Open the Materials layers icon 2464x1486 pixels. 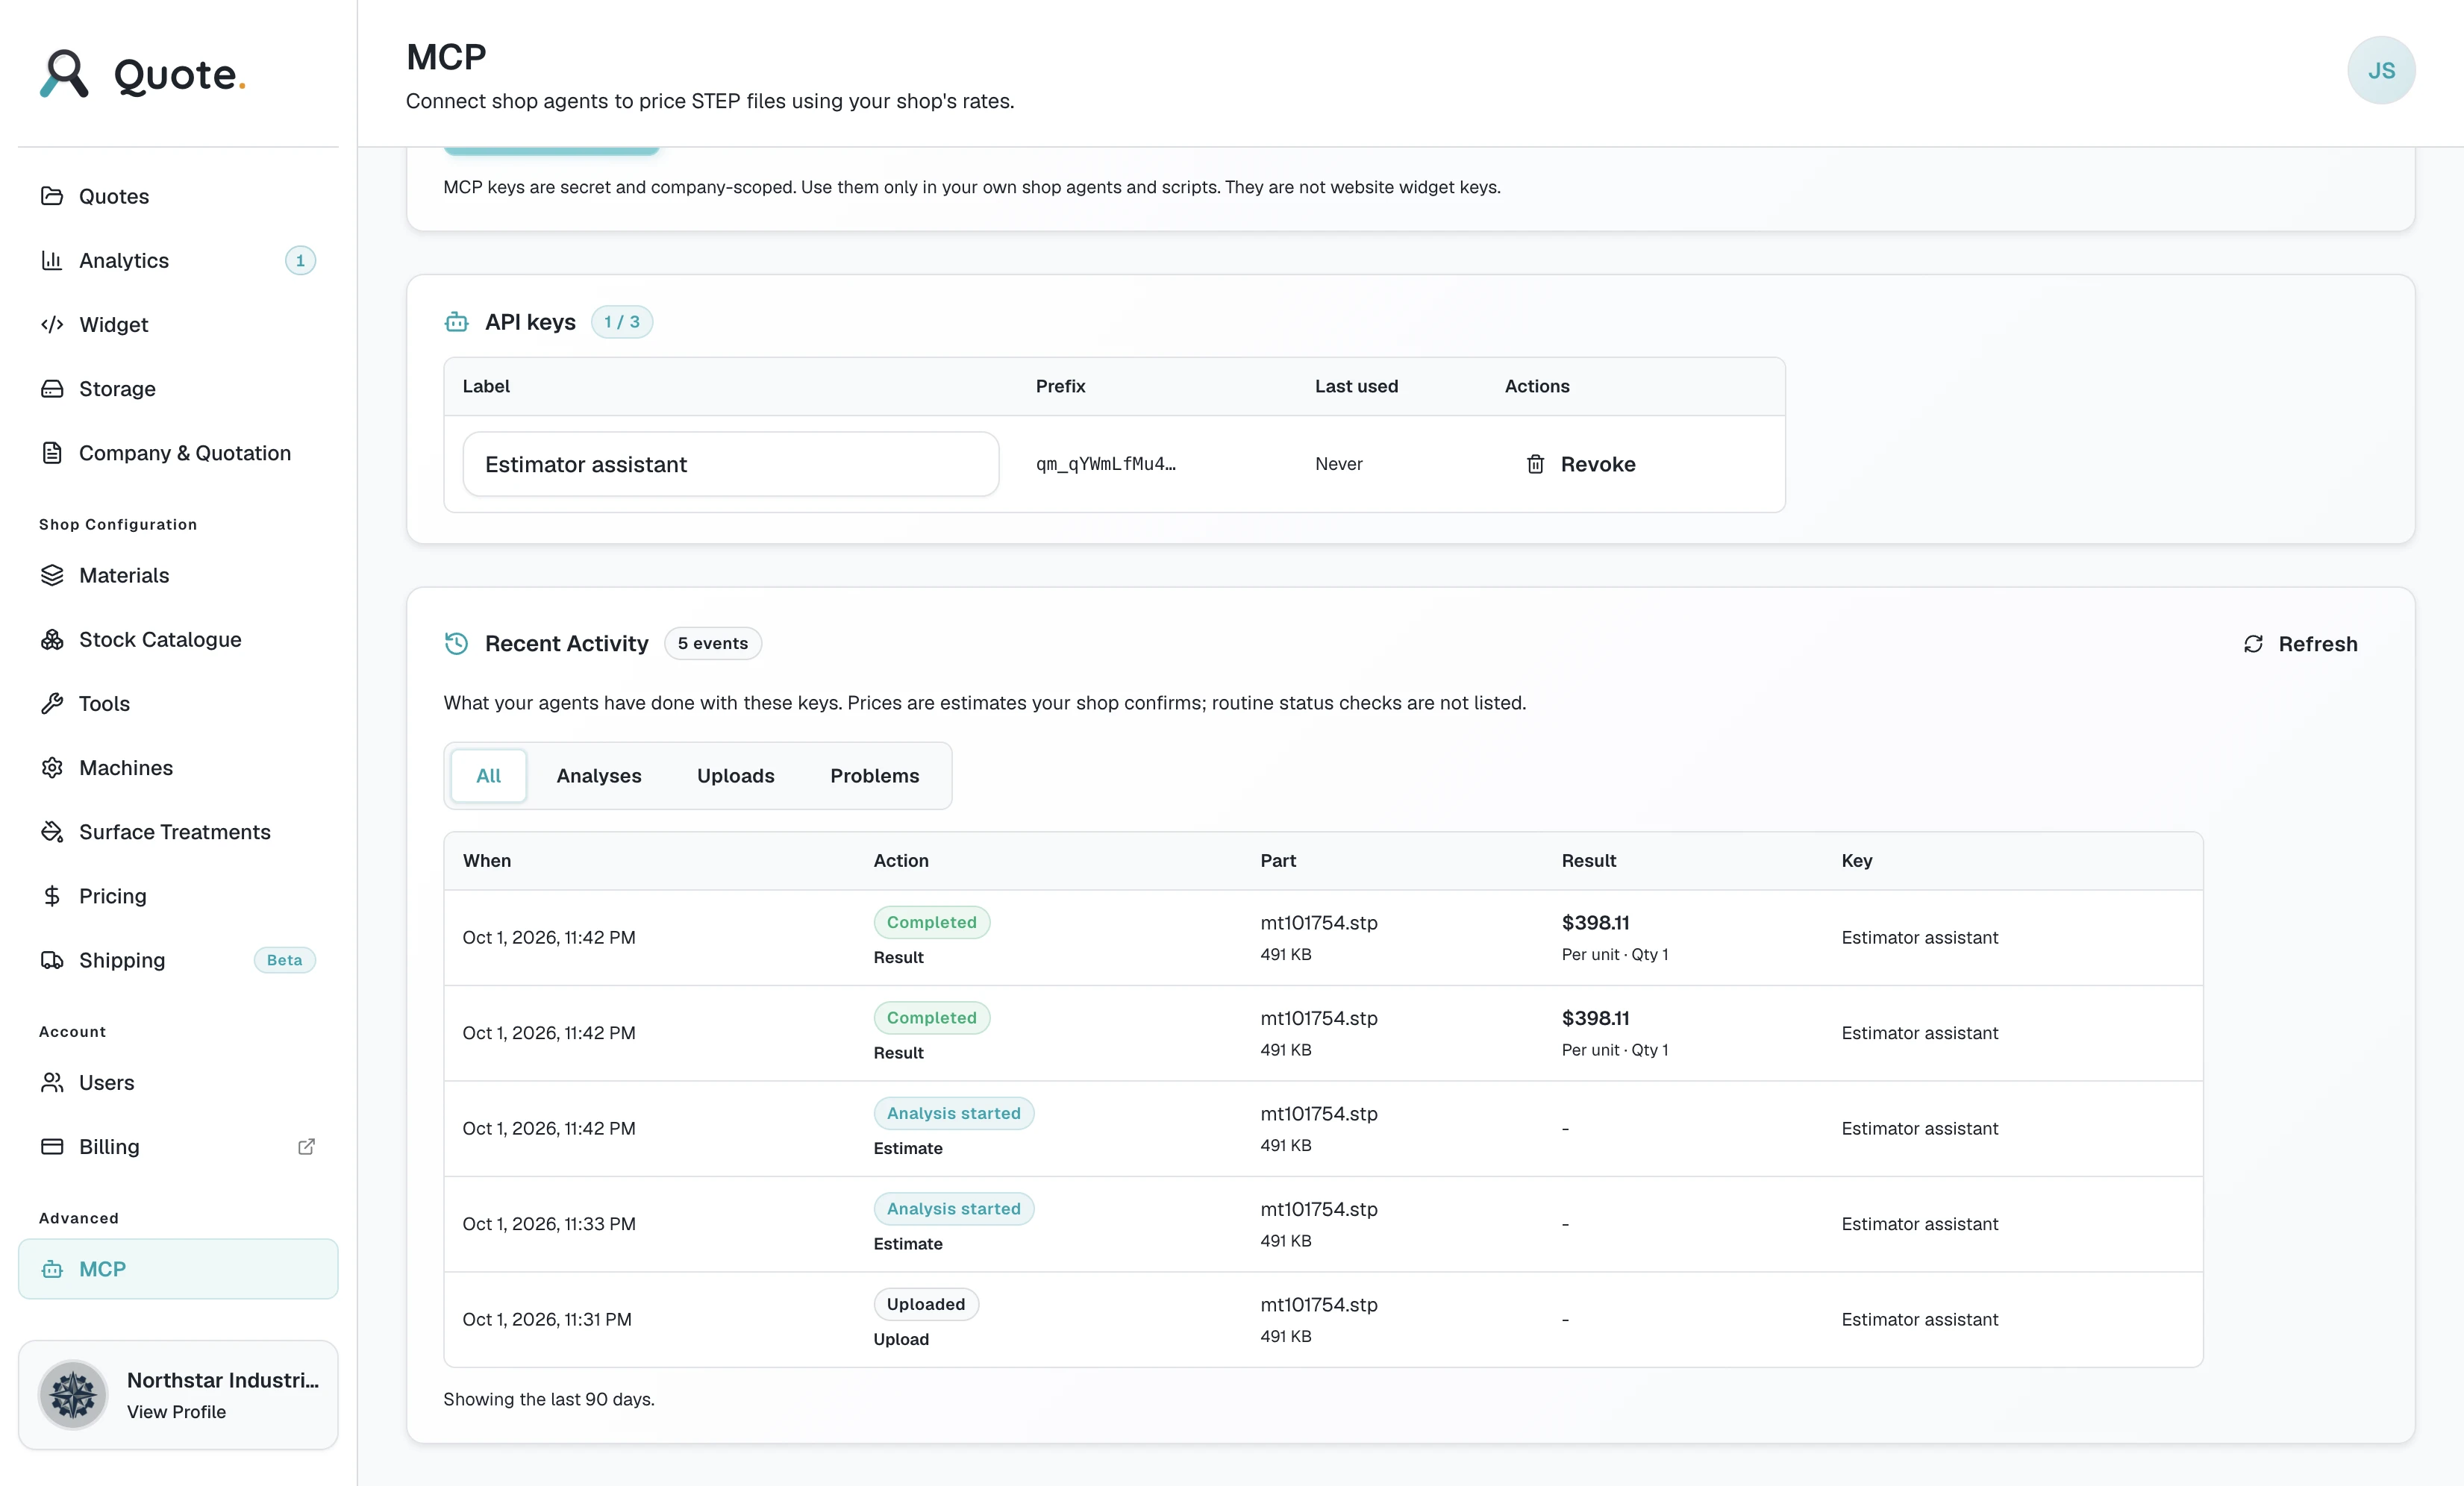(x=52, y=575)
